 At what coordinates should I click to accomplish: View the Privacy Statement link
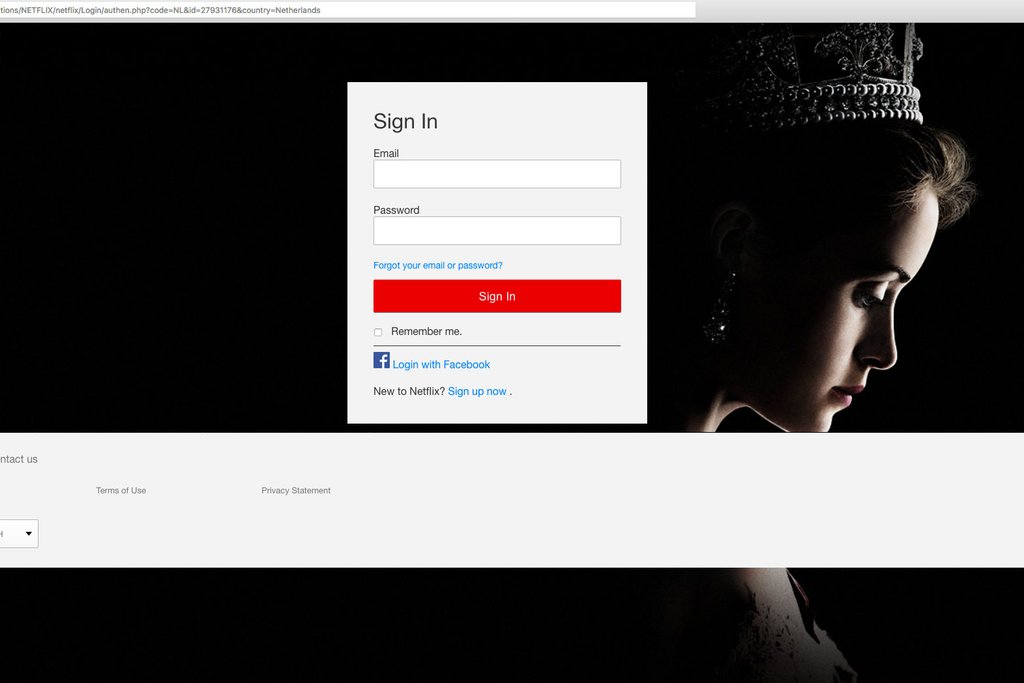(296, 491)
